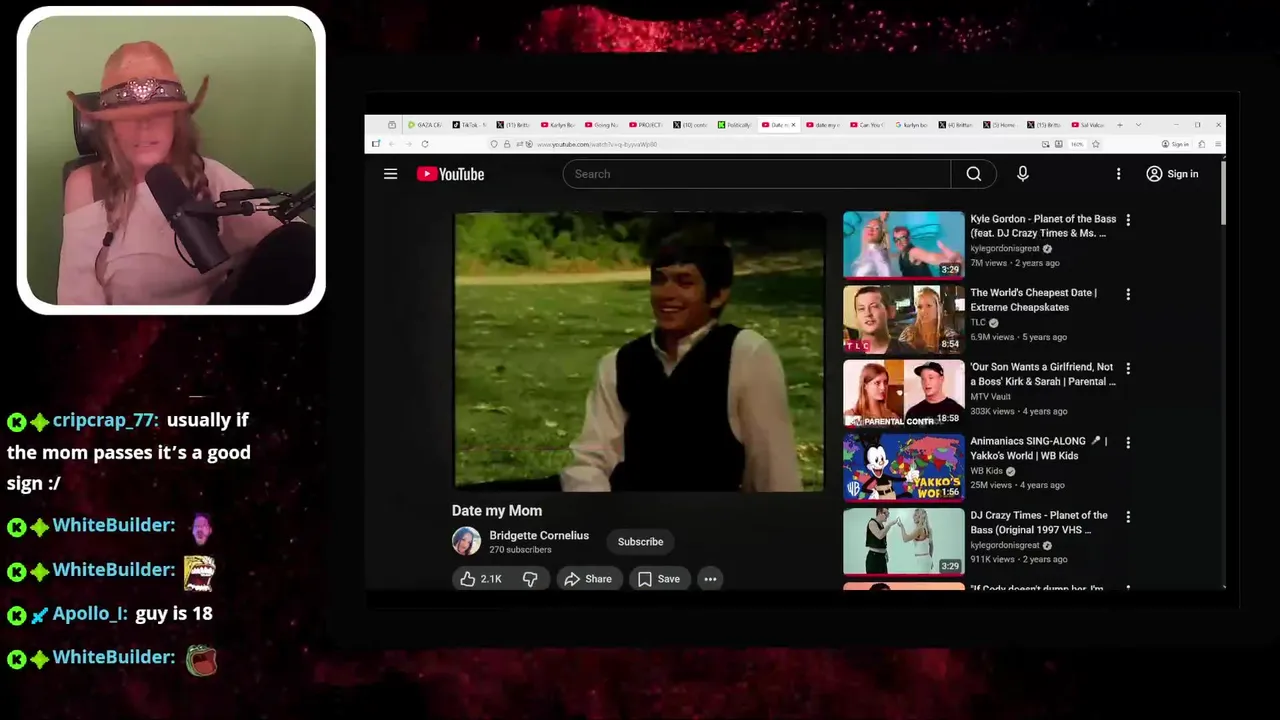Viewport: 1280px width, 720px height.
Task: Switch to the Politically browser tab
Action: point(734,125)
